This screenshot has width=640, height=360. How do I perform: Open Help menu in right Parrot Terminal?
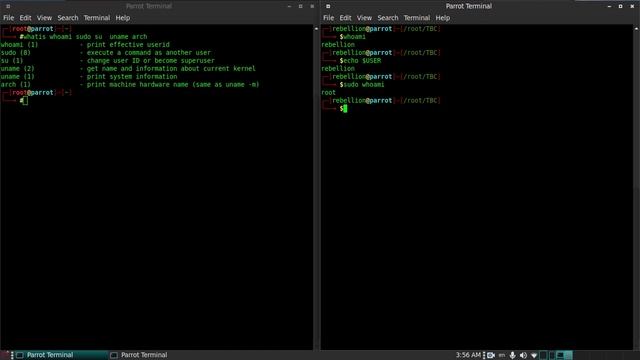click(442, 18)
